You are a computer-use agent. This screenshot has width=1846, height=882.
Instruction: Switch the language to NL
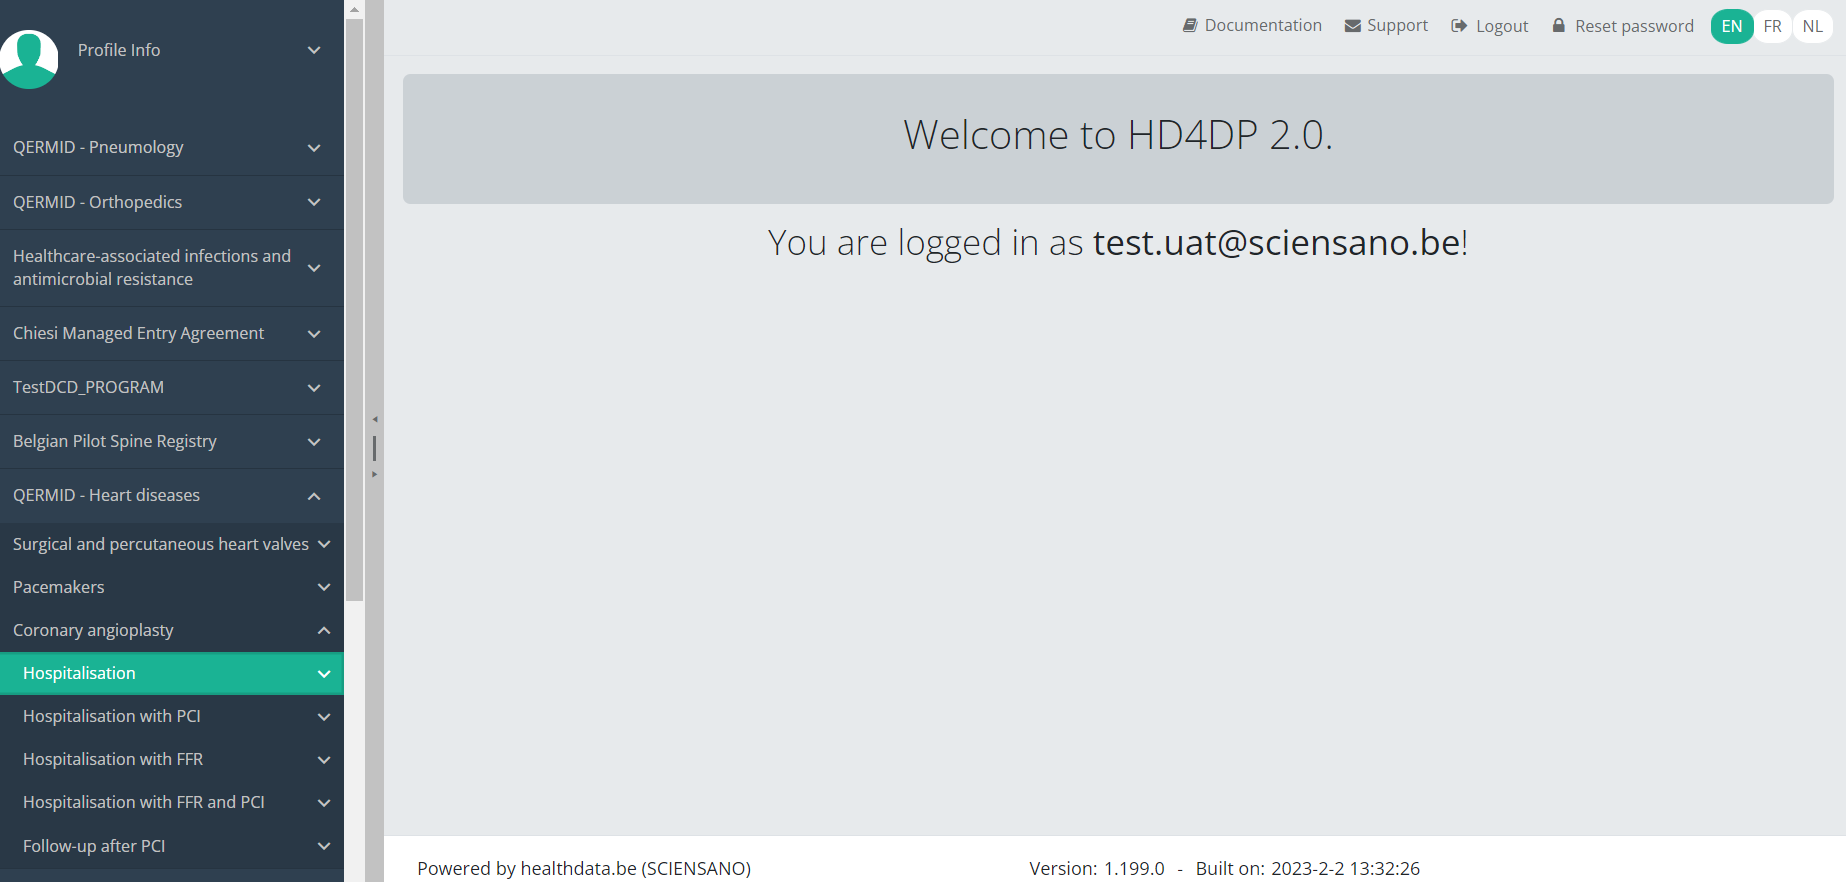pos(1812,26)
